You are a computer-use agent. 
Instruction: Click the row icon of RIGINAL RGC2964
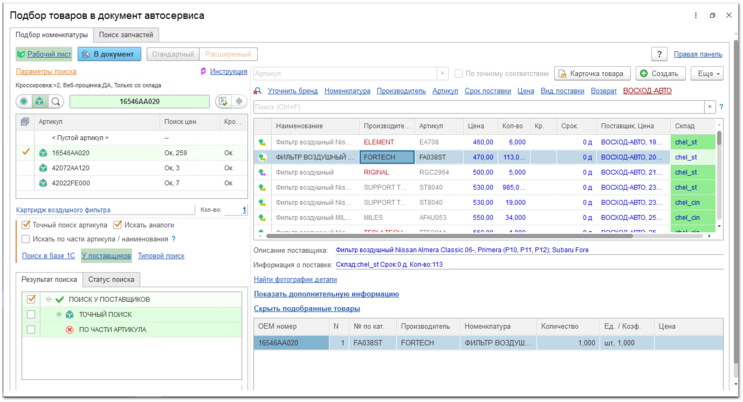tap(262, 173)
